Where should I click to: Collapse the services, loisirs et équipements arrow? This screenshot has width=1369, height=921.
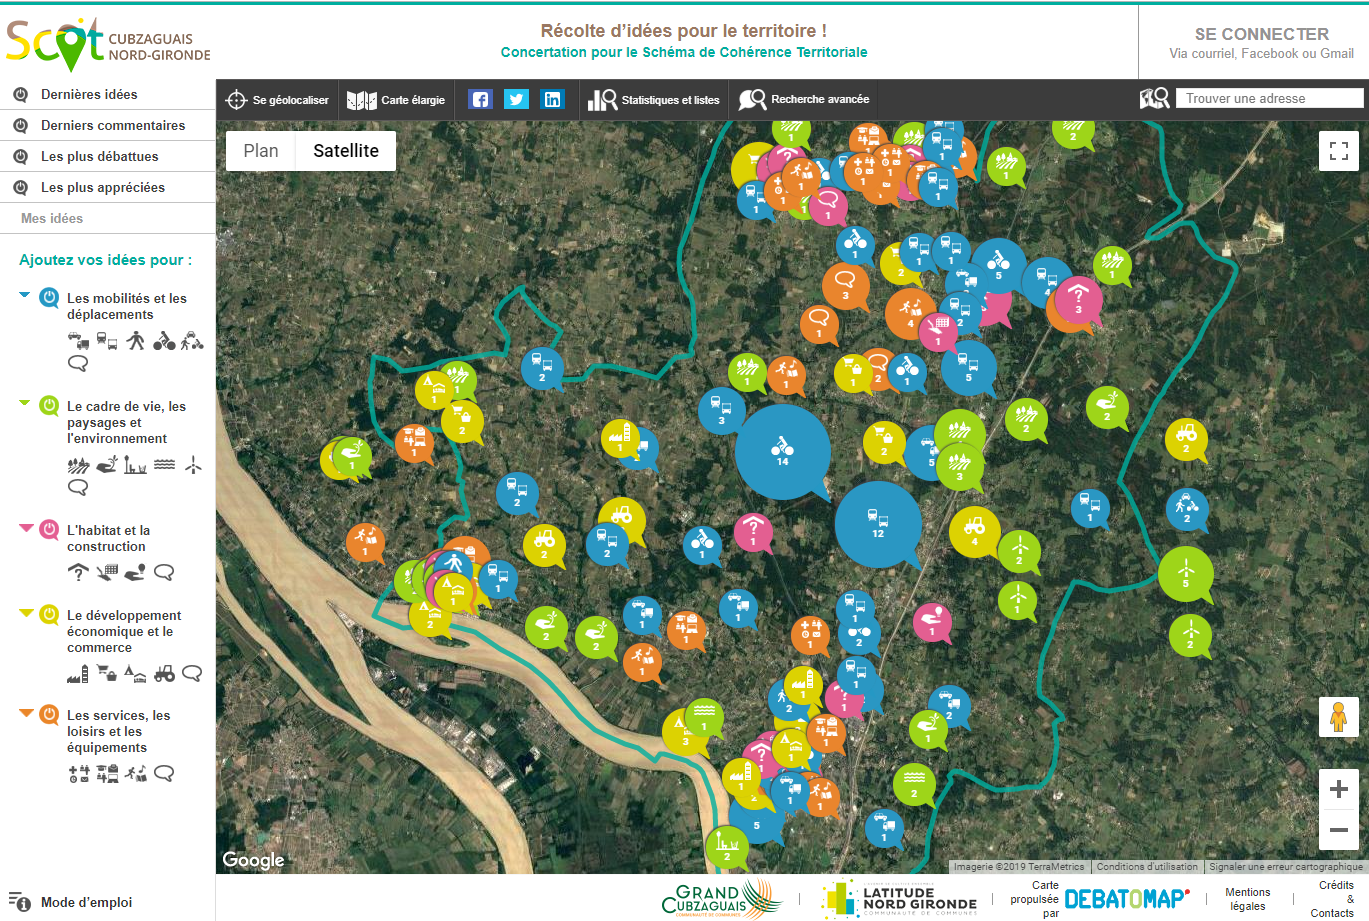[x=25, y=713]
